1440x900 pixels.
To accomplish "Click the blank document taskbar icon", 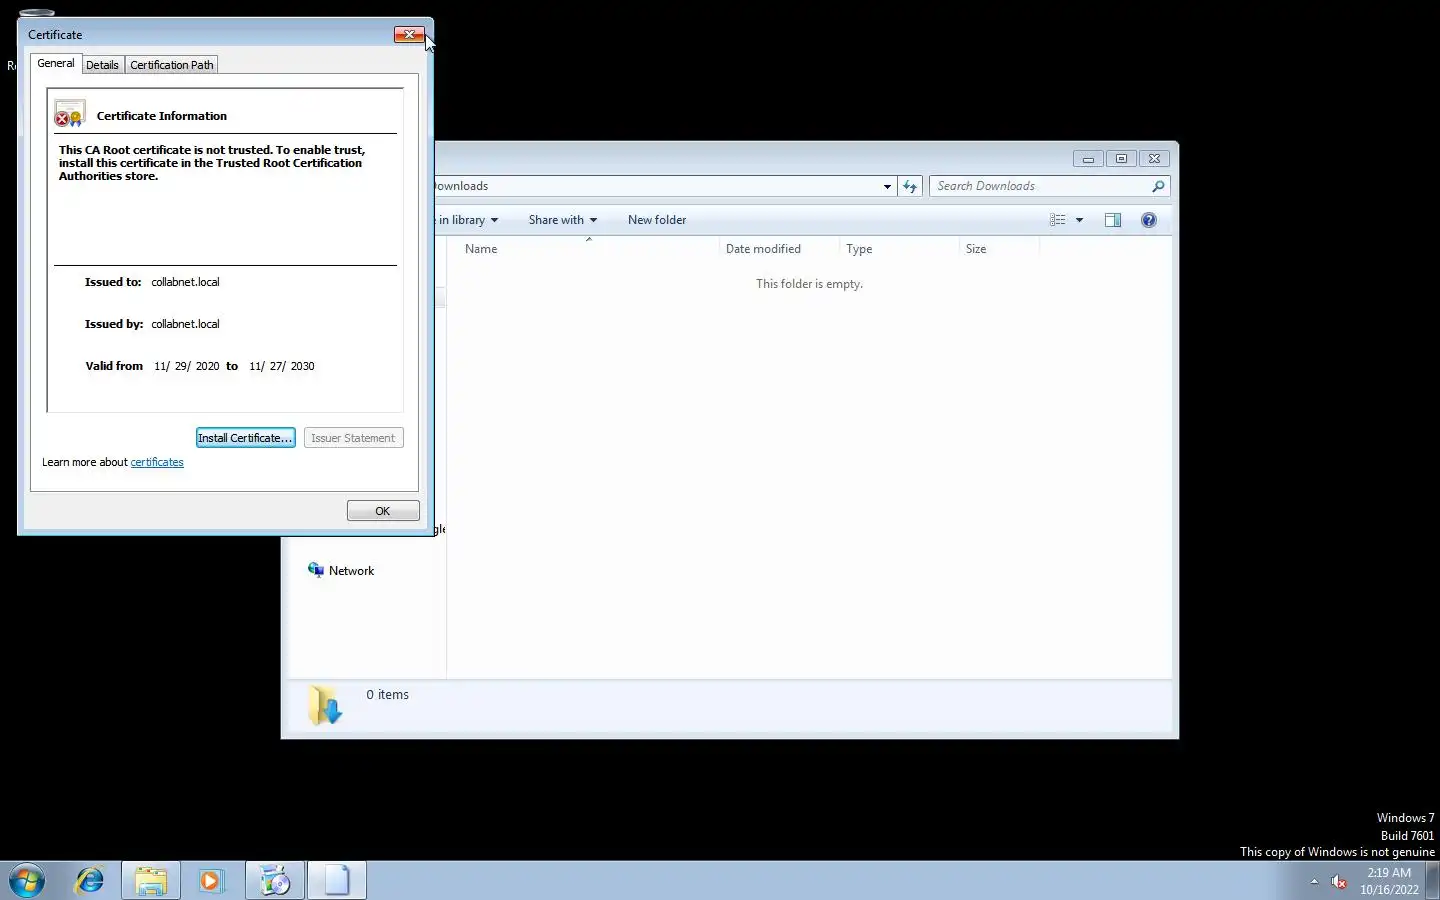I will pos(337,881).
